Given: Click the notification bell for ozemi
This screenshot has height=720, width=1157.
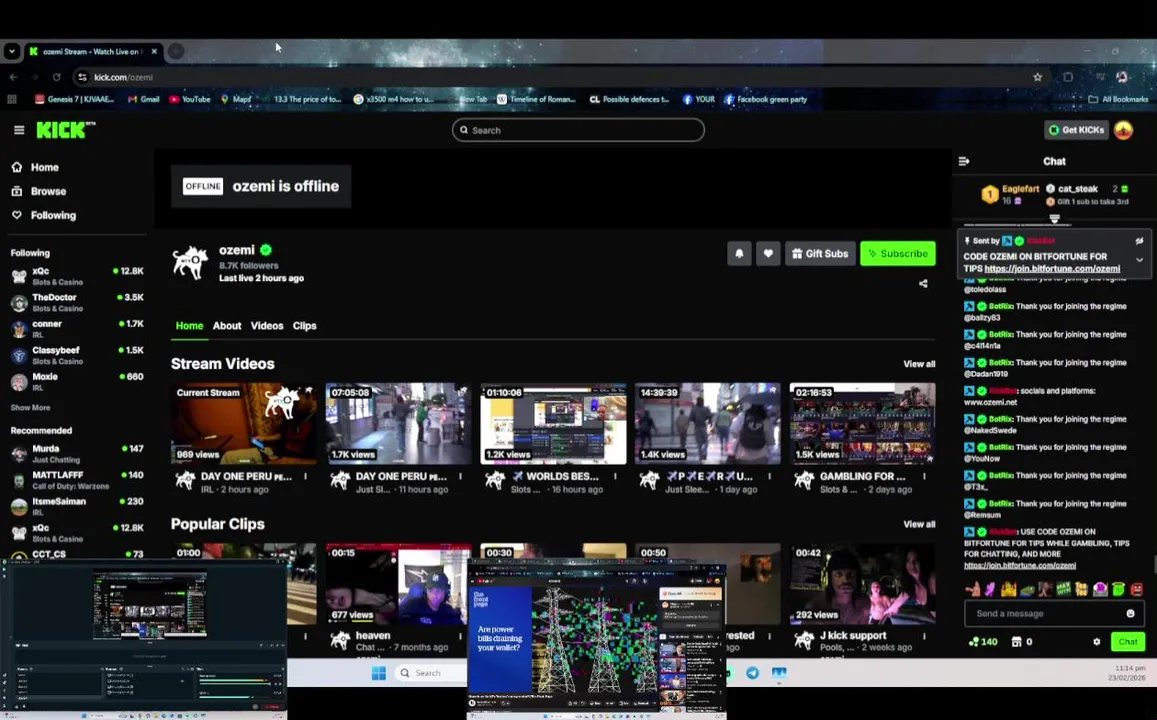Looking at the screenshot, I should pyautogui.click(x=739, y=254).
